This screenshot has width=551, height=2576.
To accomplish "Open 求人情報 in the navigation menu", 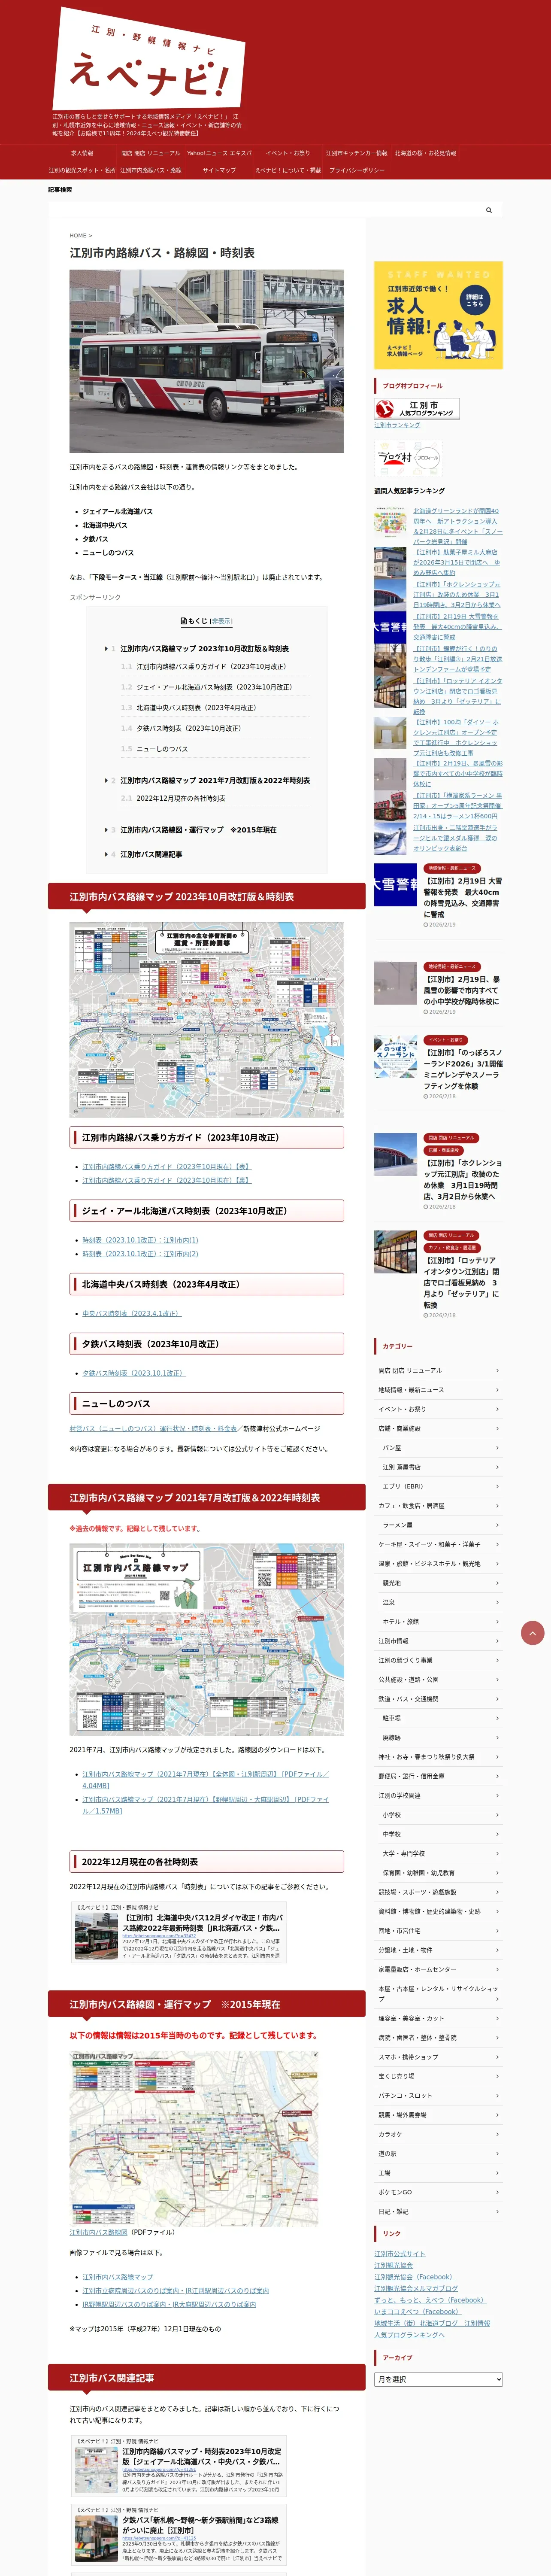I will (x=82, y=153).
